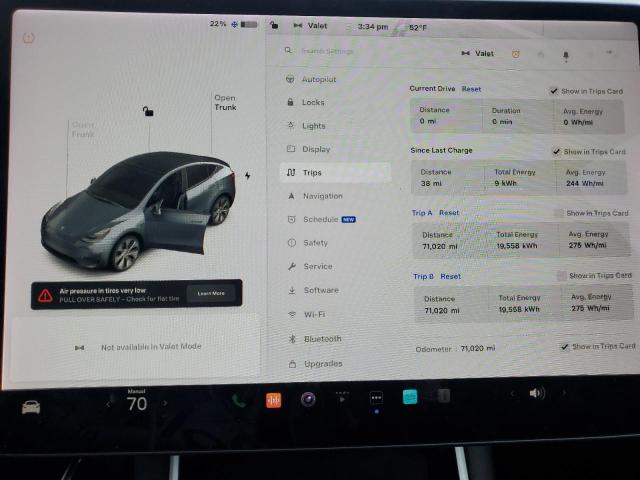Tap the Autopilot steering wheel icon

pyautogui.click(x=290, y=79)
